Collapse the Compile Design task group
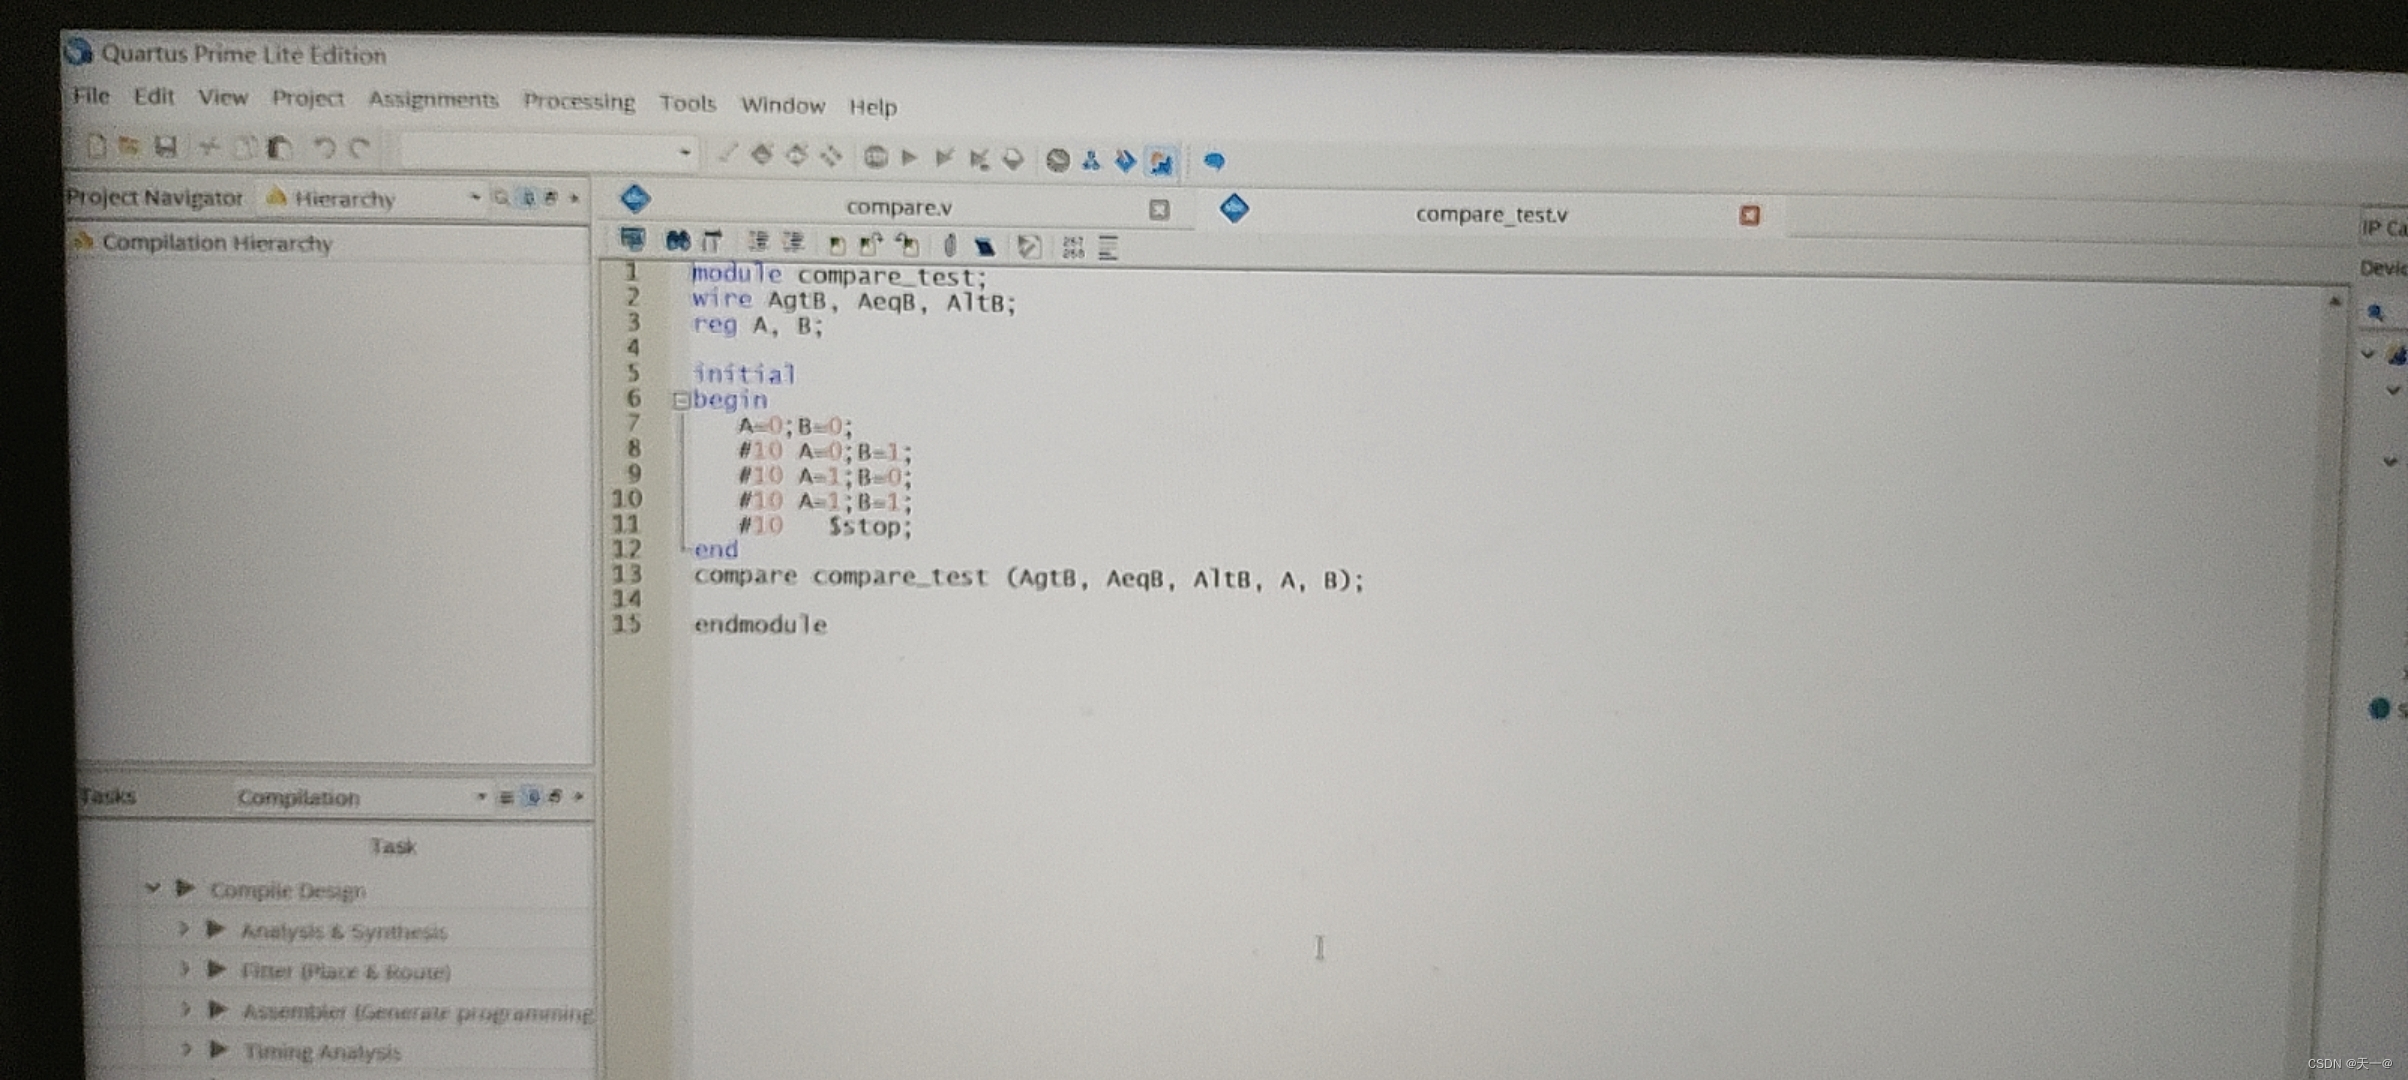Screen dimensions: 2408x1080 pyautogui.click(x=152, y=888)
